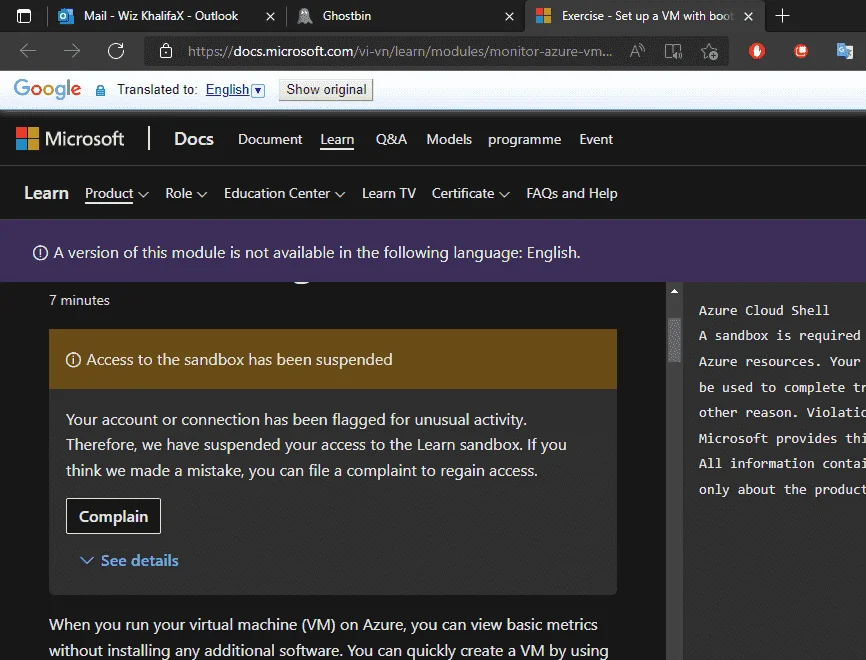The image size is (866, 660).
Task: Open the Q&A nav item
Action: click(392, 139)
